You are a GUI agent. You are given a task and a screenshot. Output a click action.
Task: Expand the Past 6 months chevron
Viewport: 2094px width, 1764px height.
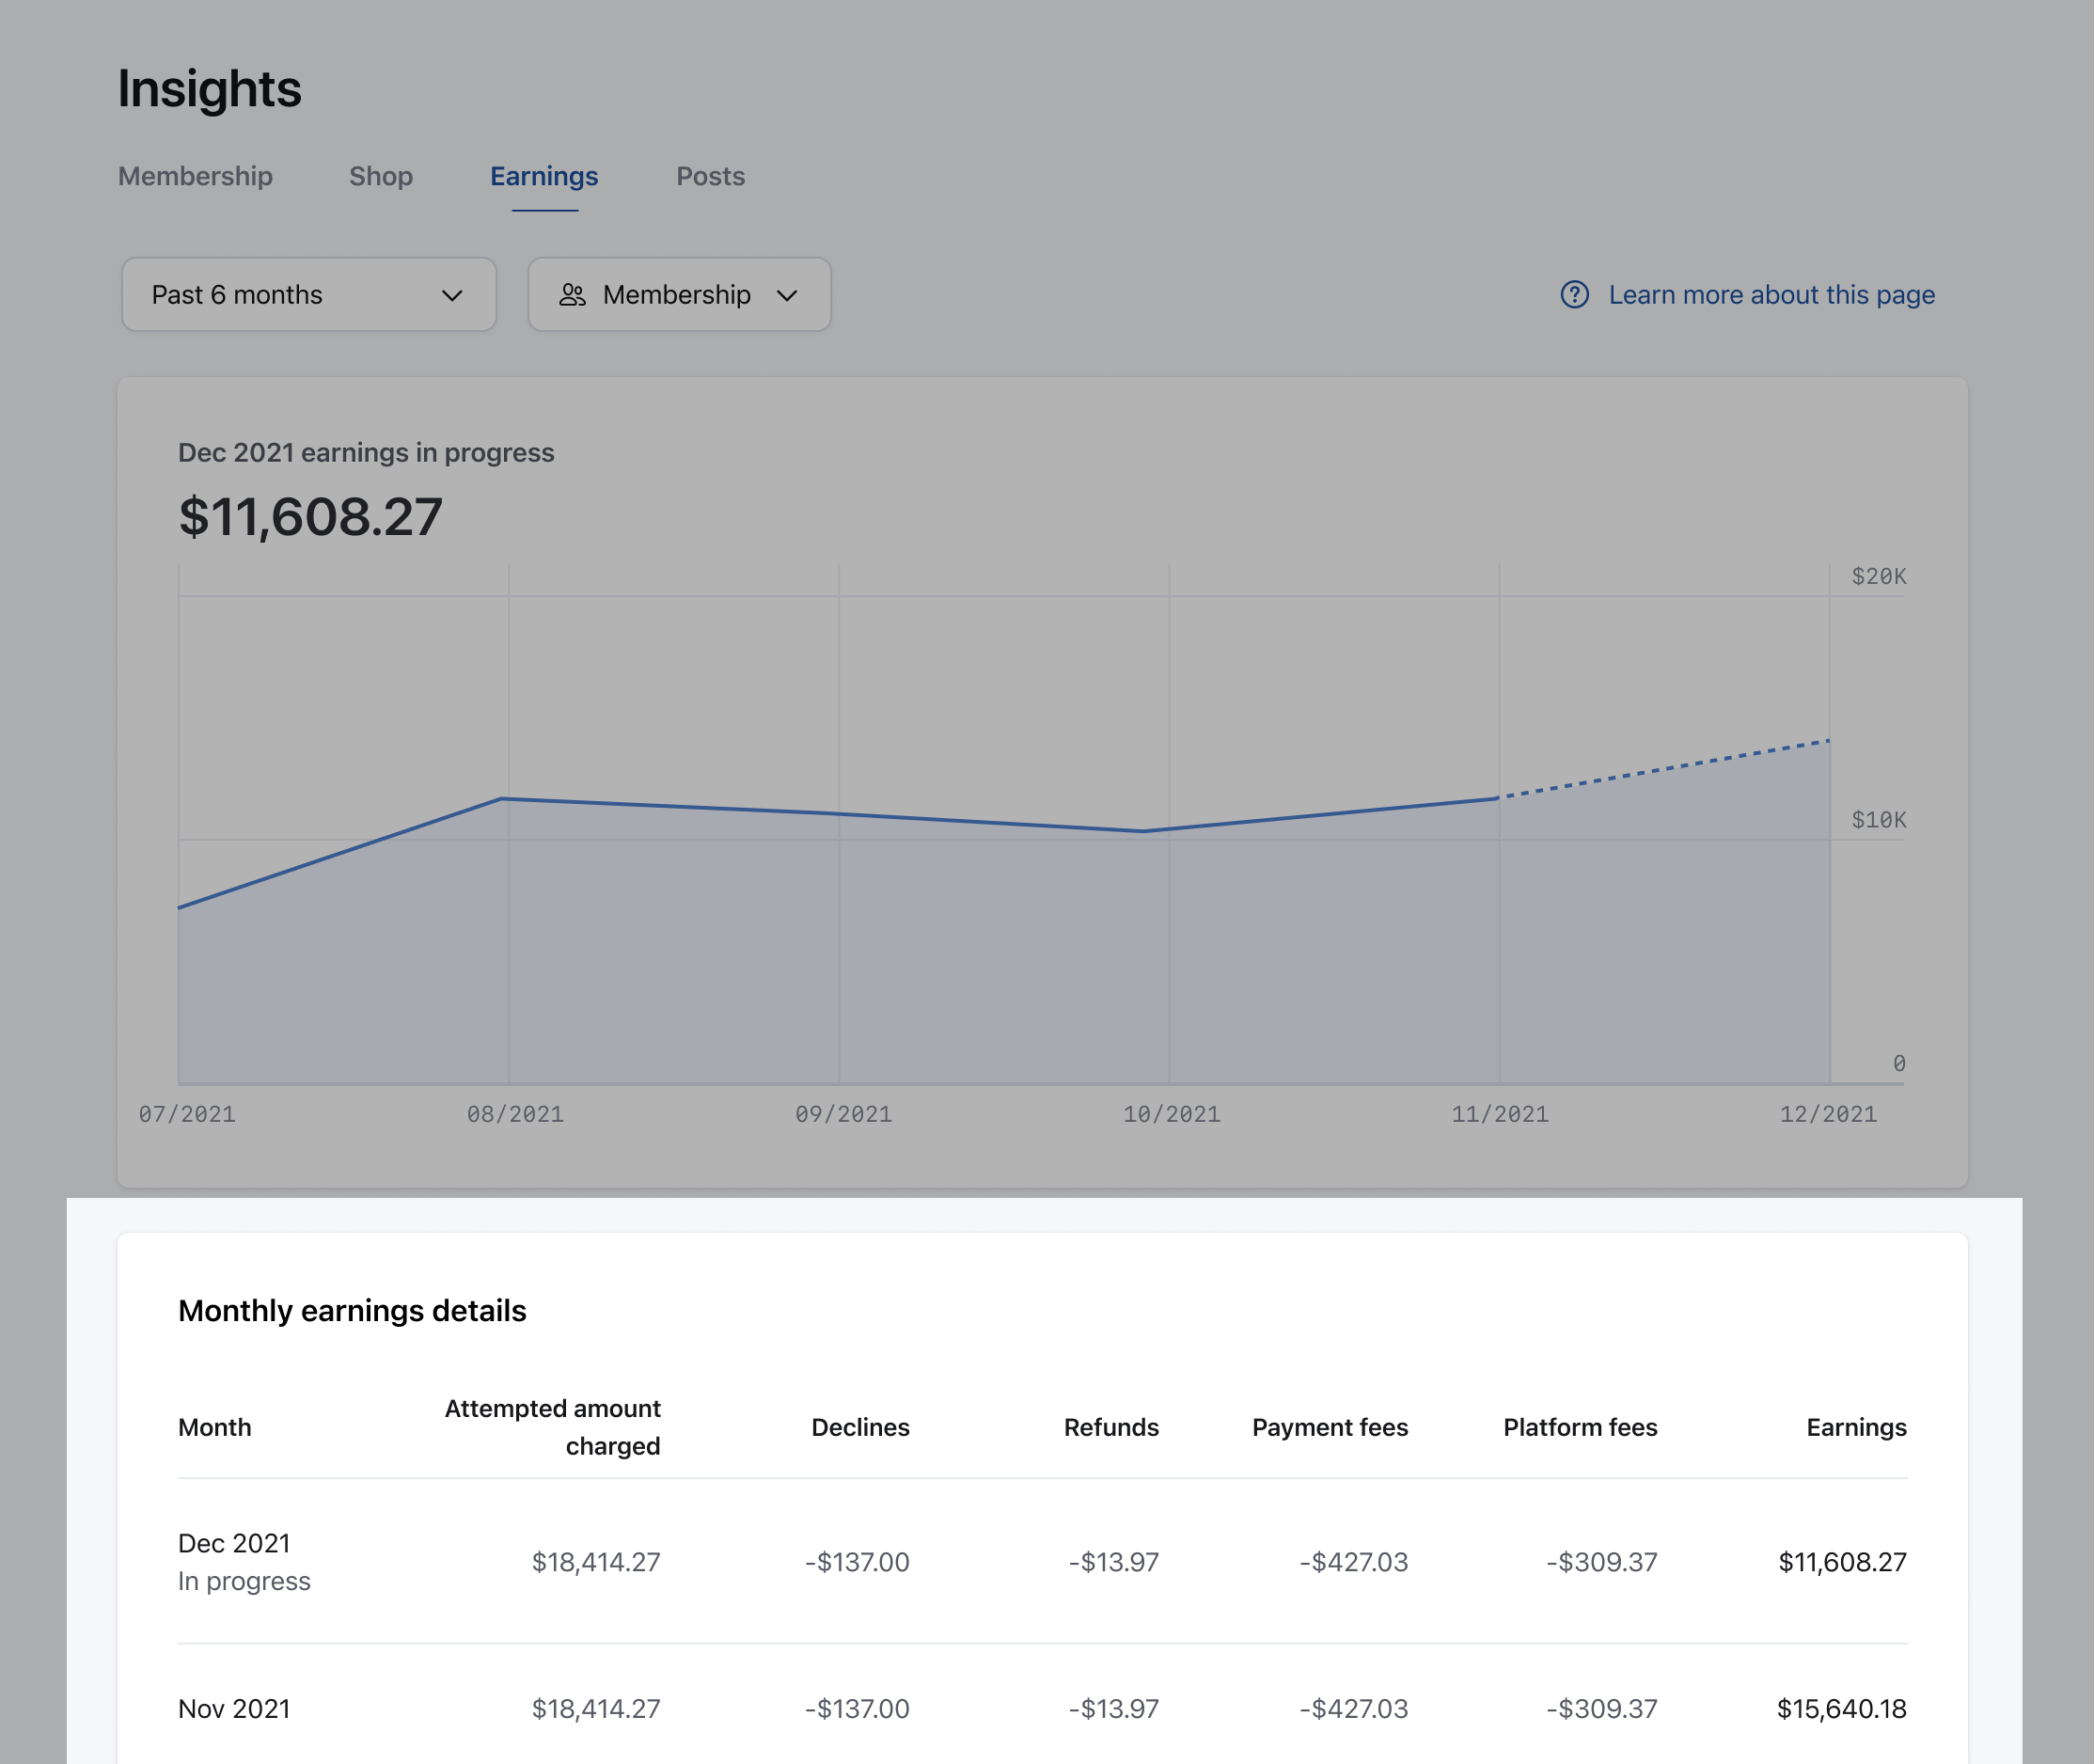click(452, 296)
